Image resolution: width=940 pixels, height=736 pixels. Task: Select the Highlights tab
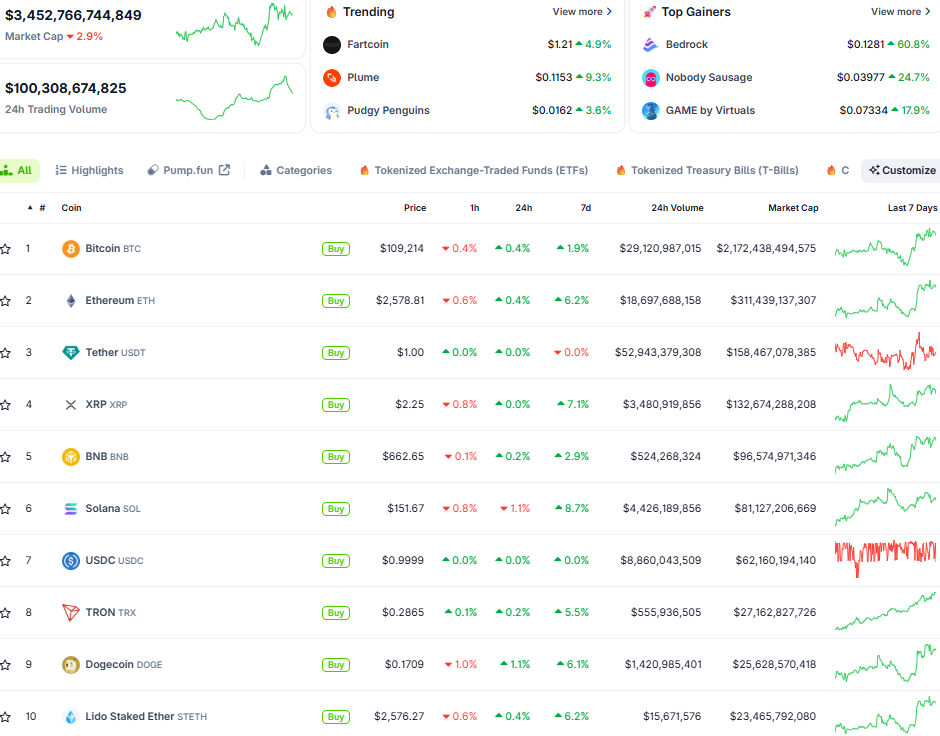coord(89,171)
